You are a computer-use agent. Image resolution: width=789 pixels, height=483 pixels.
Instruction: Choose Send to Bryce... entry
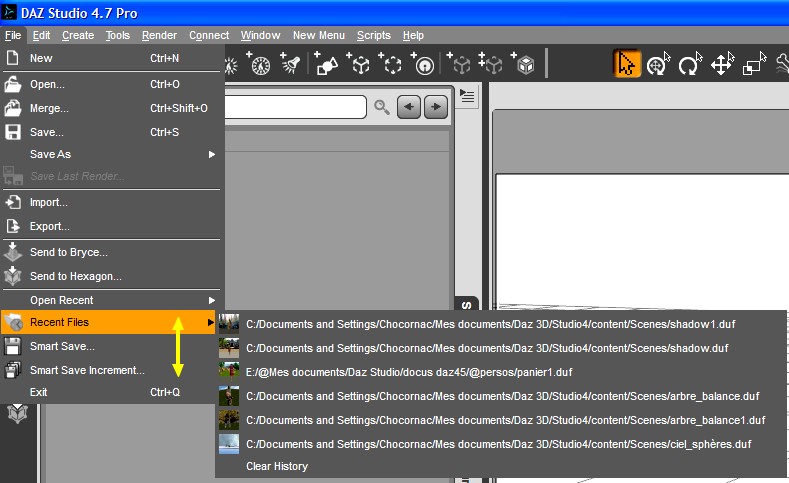coord(112,252)
